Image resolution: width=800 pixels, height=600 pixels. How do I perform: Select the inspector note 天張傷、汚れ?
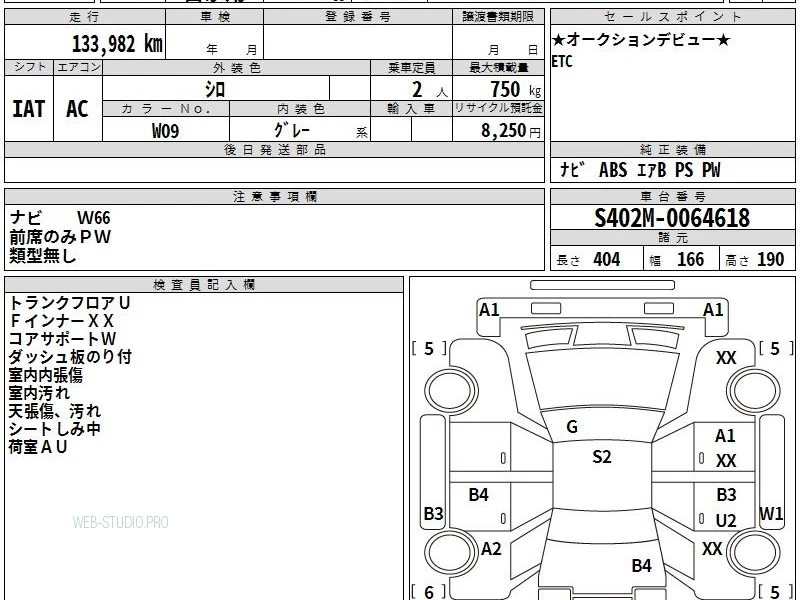(55, 411)
